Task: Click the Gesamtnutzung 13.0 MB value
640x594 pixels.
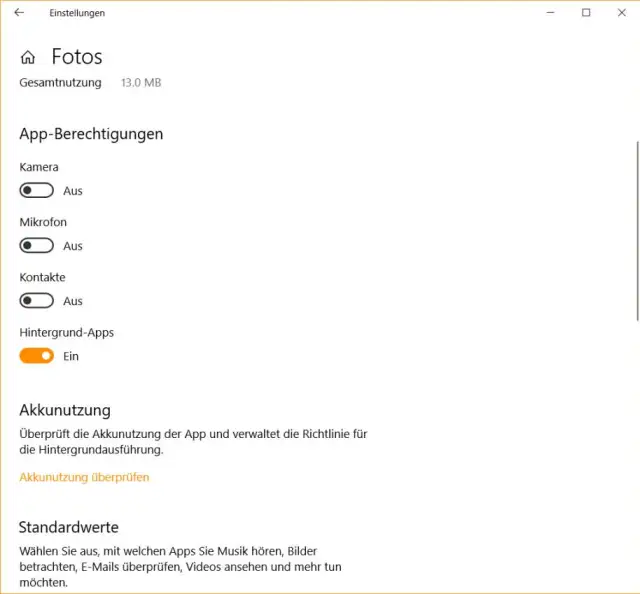Action: [141, 82]
